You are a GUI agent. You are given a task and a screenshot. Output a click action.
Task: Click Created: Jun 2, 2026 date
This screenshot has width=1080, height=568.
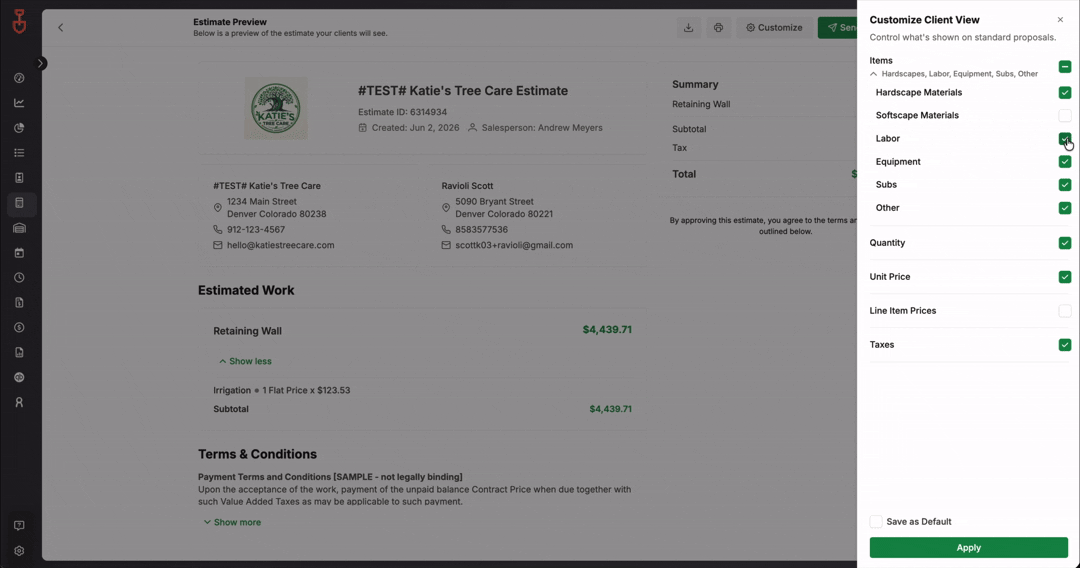click(415, 128)
